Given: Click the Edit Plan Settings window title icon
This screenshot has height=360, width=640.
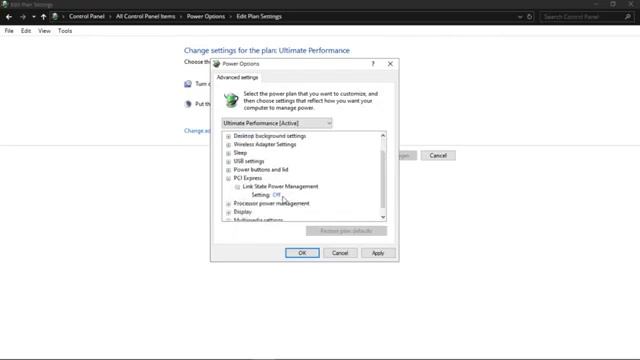Looking at the screenshot, I should click(x=4, y=4).
